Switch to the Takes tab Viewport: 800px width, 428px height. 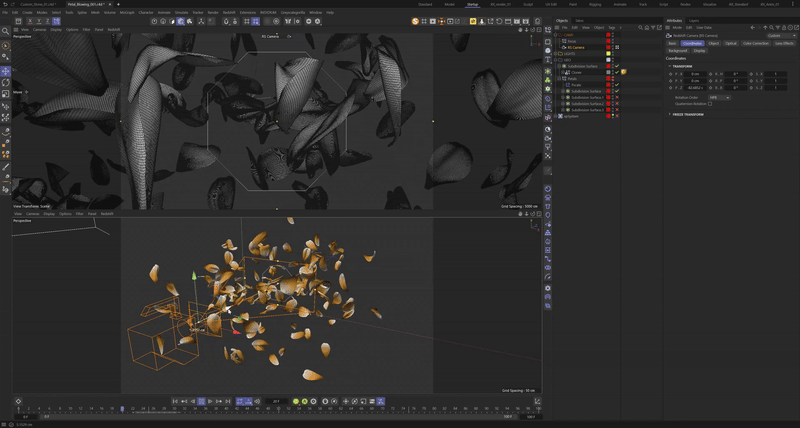coord(579,20)
